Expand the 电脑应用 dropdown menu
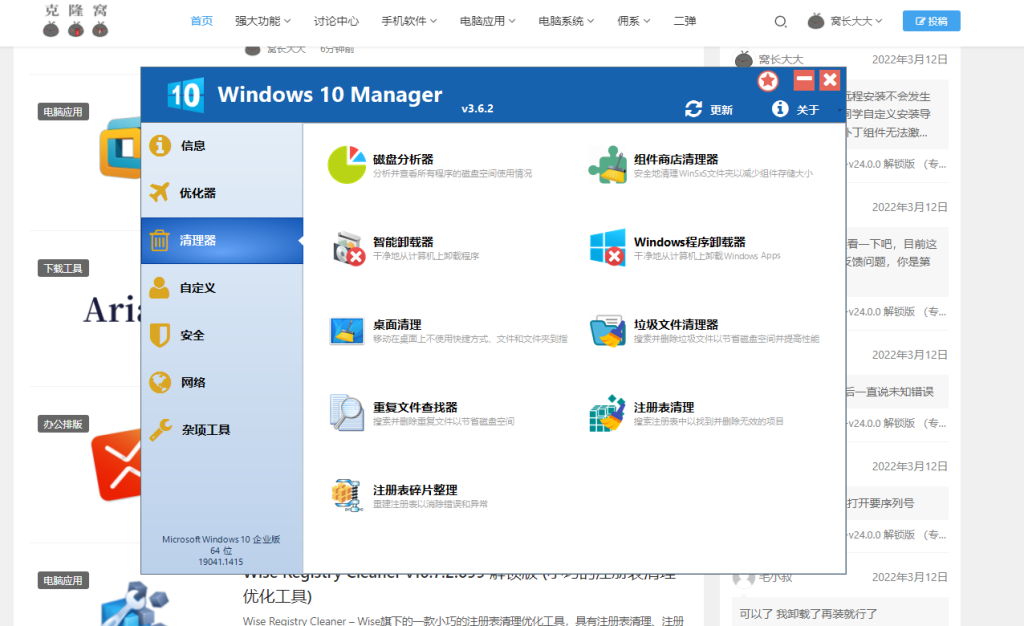 click(x=488, y=21)
